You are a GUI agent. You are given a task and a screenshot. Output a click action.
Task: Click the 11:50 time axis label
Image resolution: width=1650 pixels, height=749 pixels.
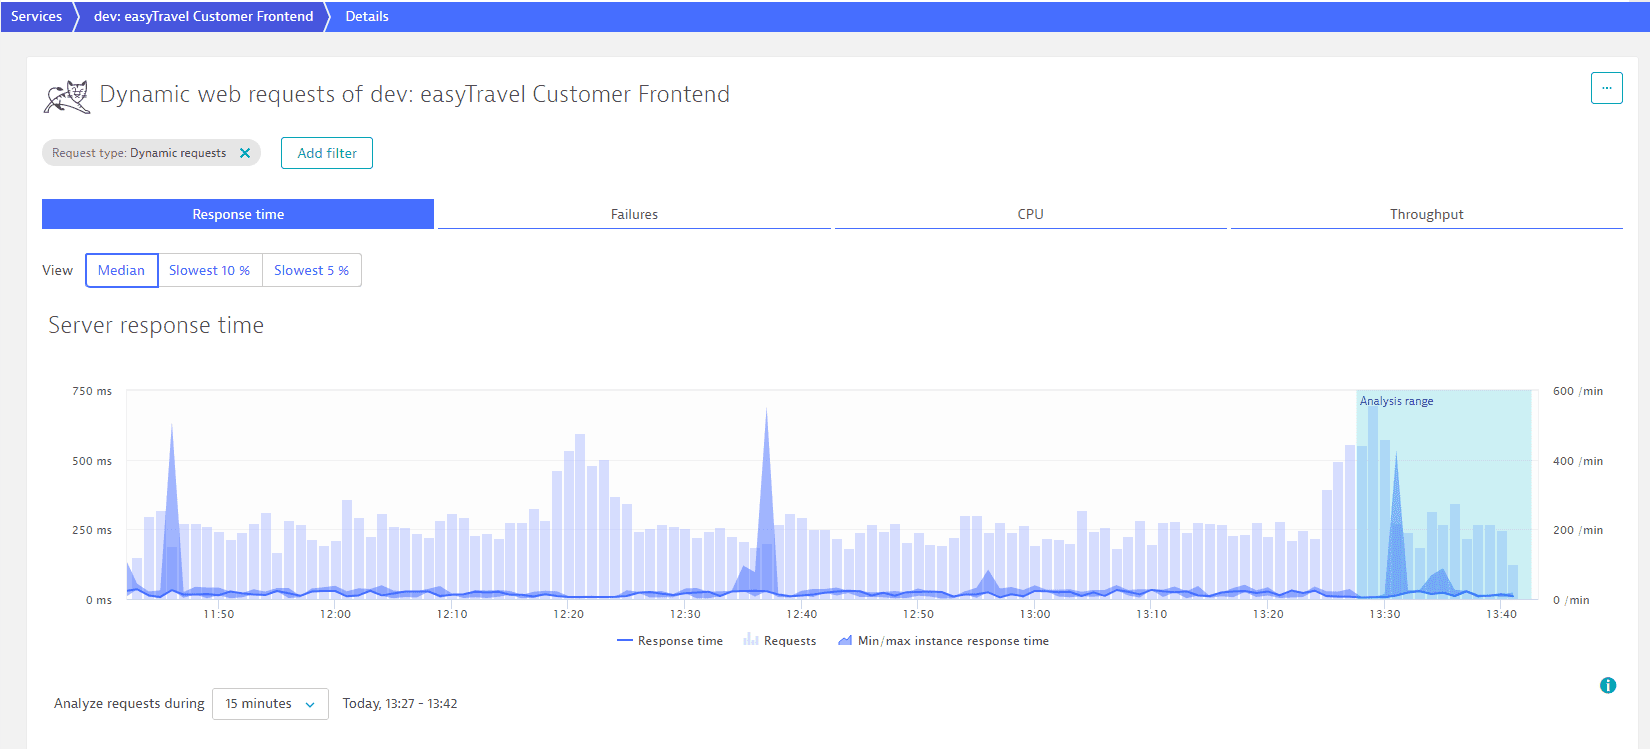tap(219, 614)
